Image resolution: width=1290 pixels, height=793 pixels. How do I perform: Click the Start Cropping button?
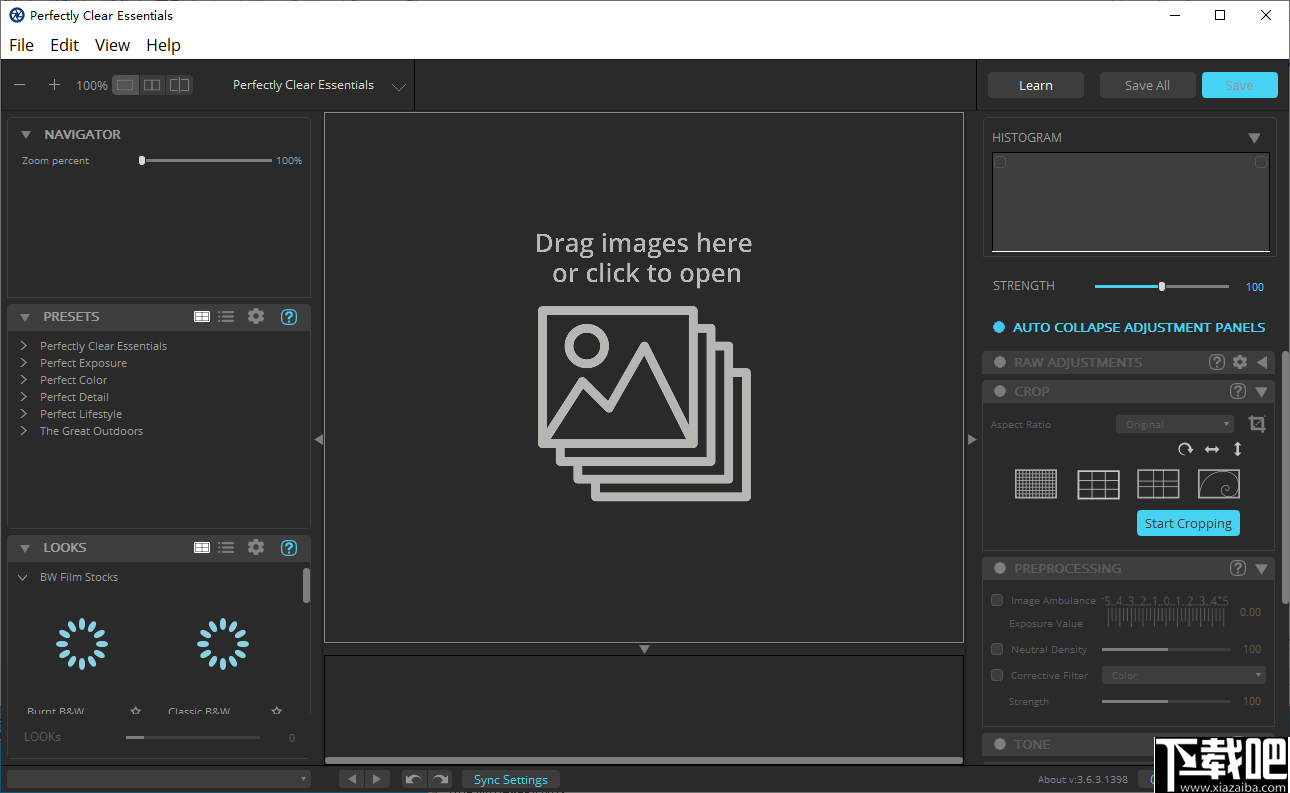point(1188,523)
